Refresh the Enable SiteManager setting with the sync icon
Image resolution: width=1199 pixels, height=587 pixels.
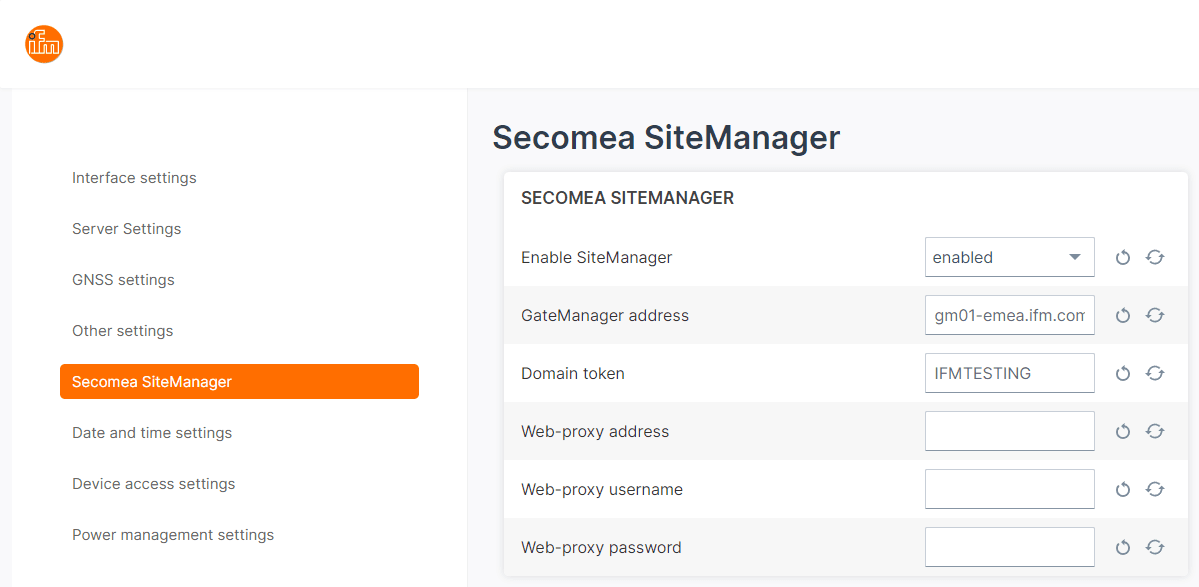[x=1155, y=258]
